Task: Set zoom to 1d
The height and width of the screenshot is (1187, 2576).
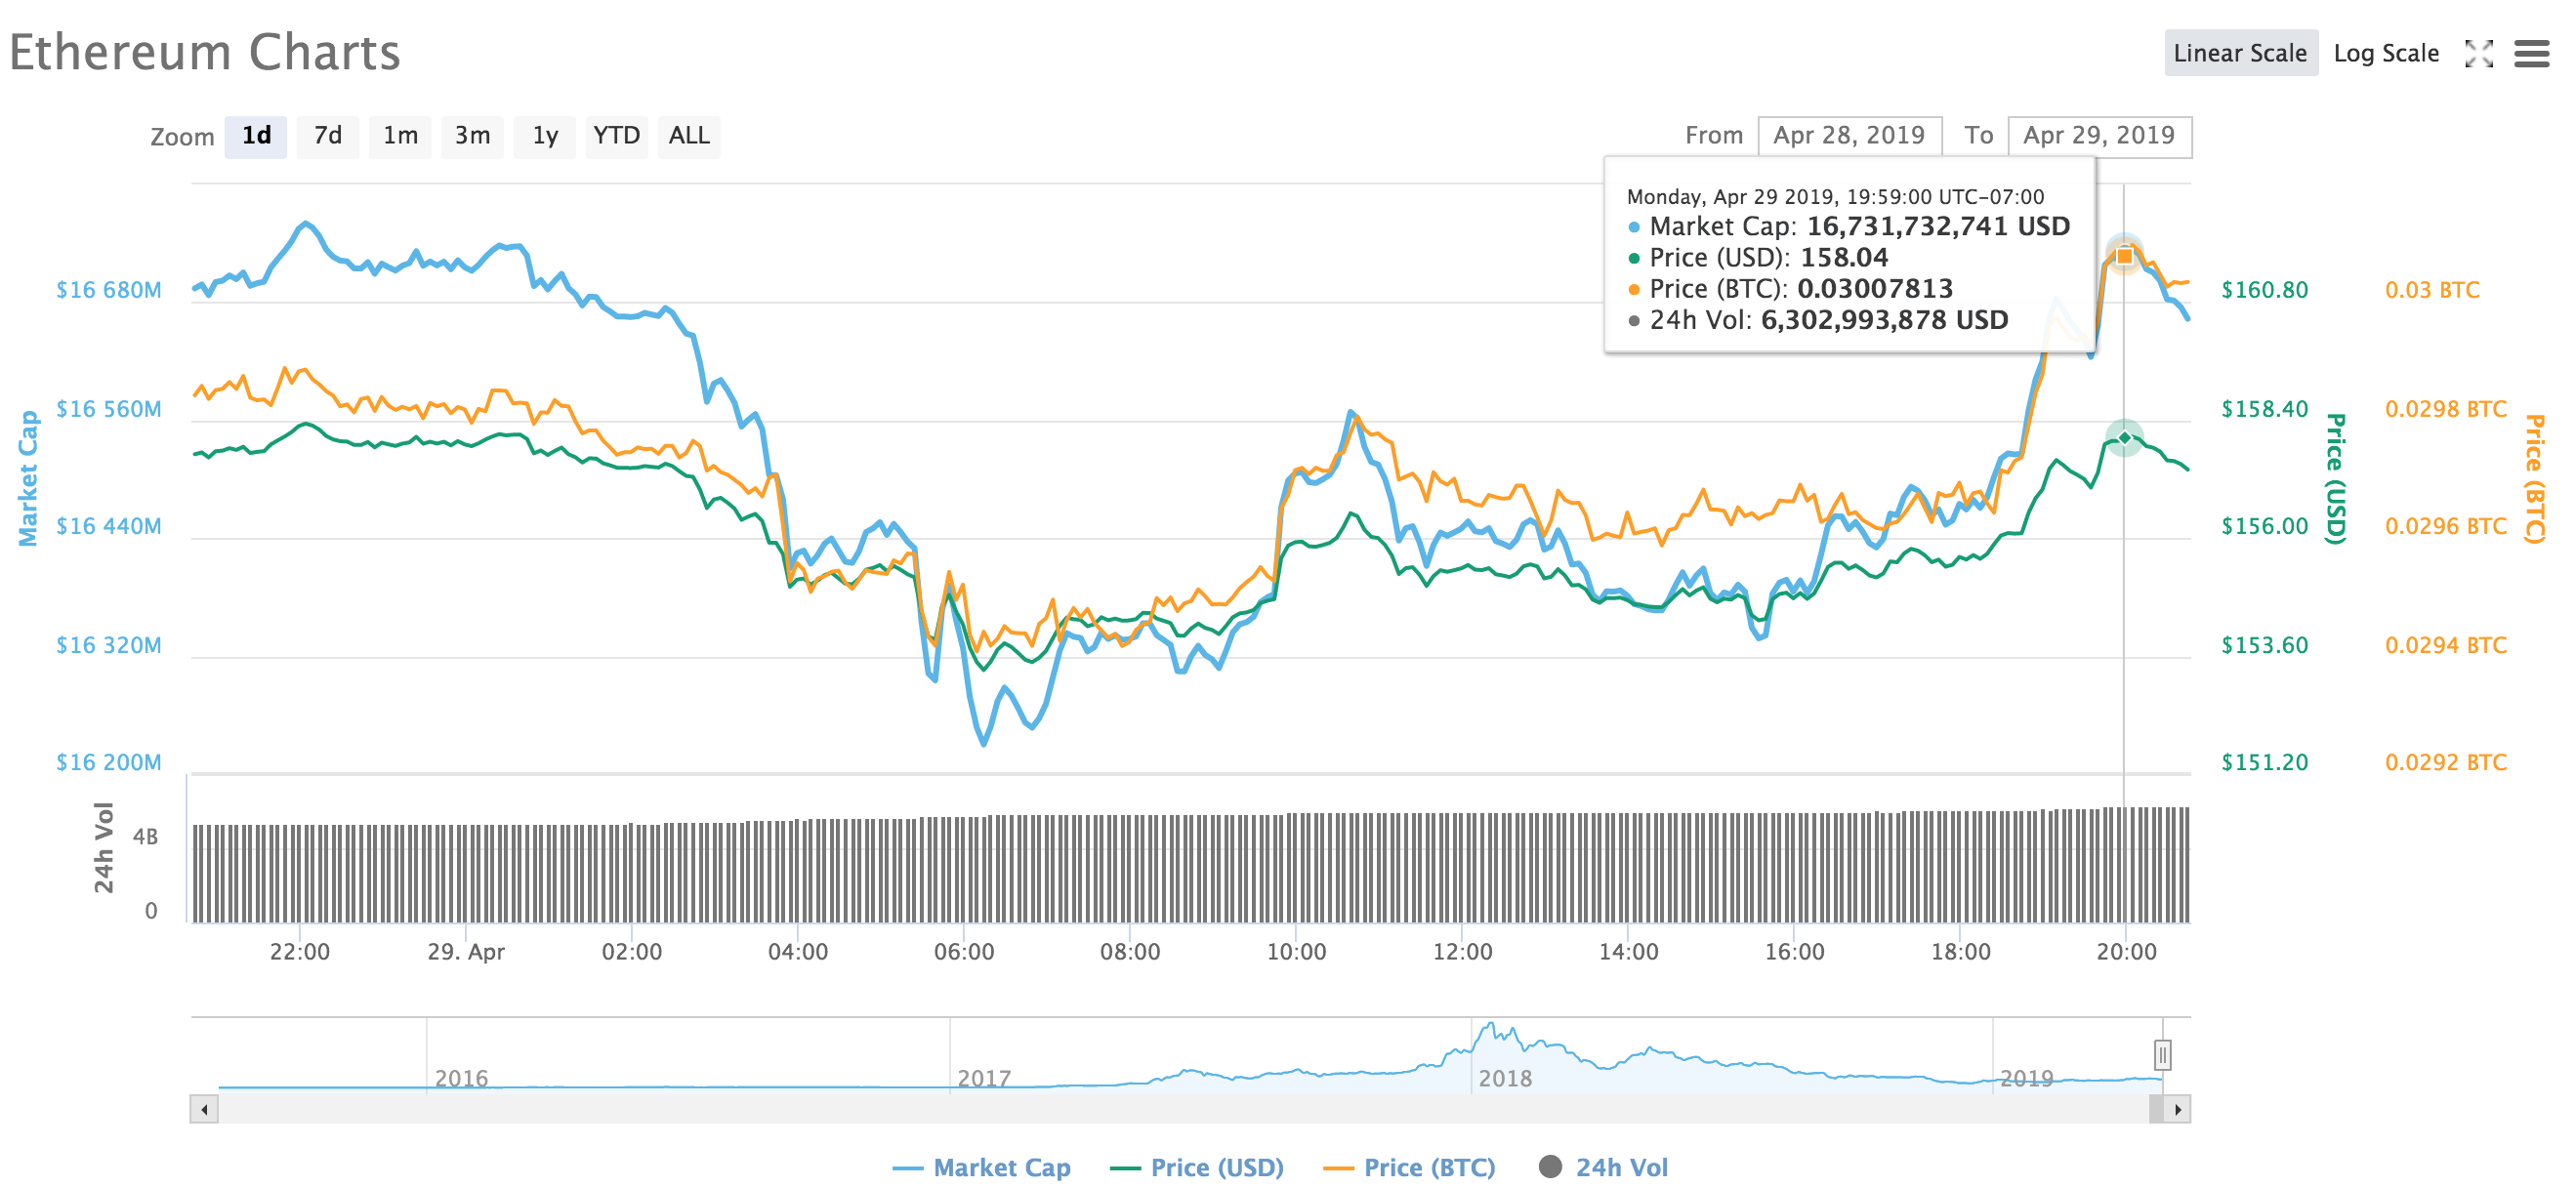Action: (256, 136)
